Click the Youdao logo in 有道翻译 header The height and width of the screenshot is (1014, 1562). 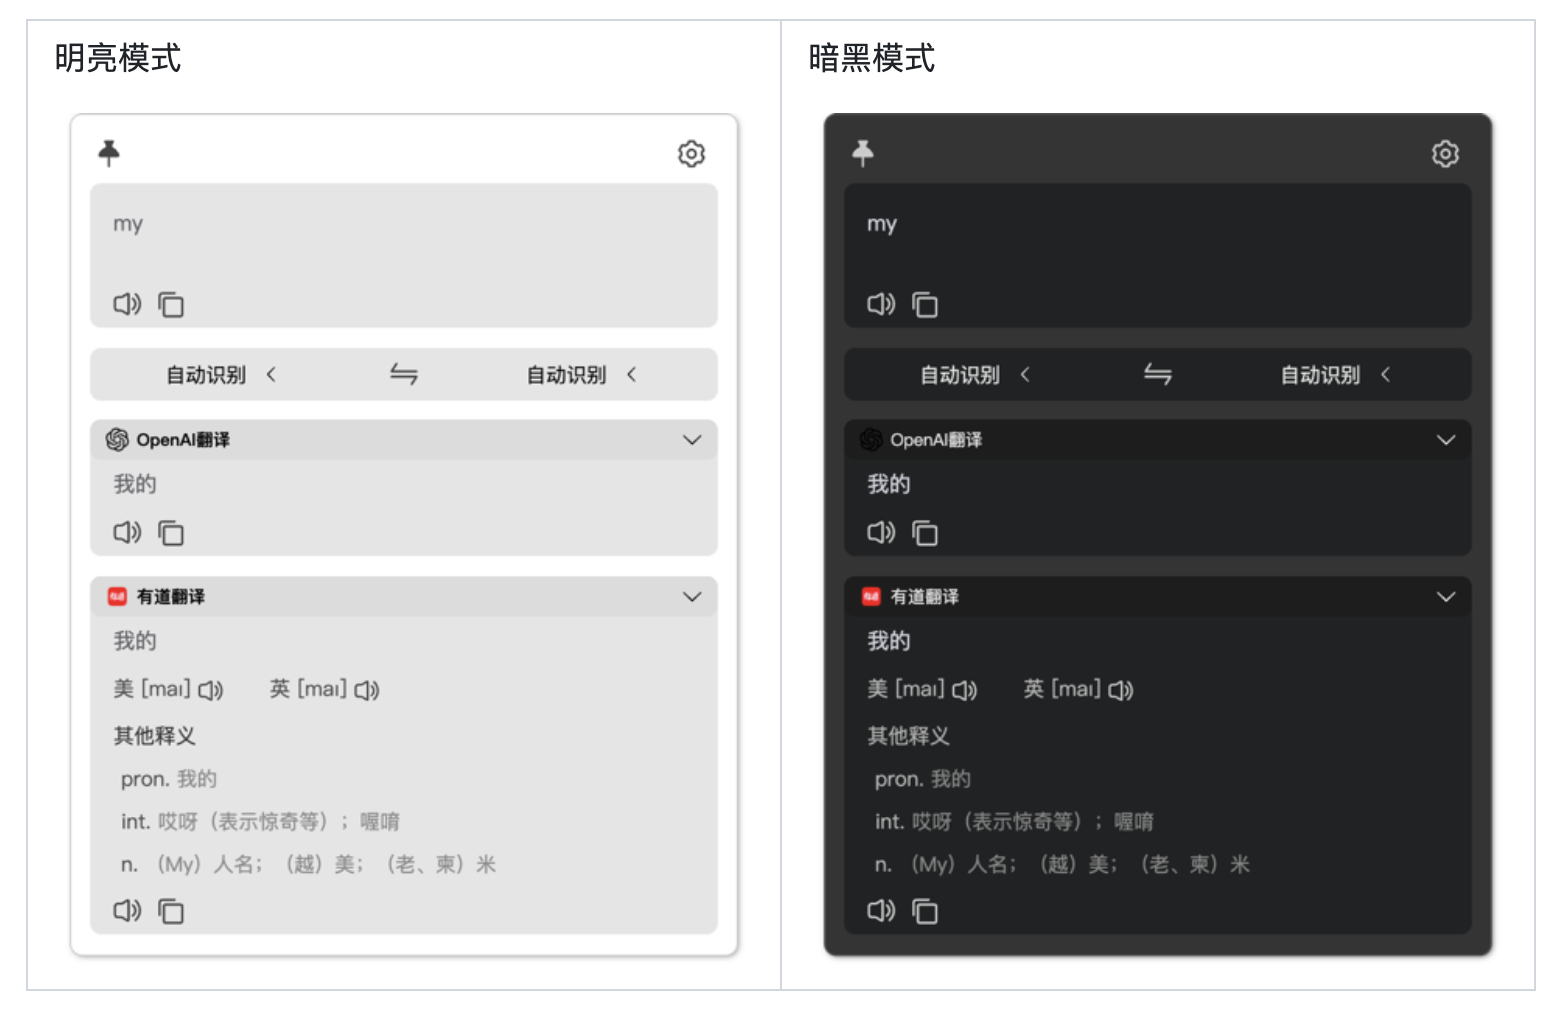[119, 596]
